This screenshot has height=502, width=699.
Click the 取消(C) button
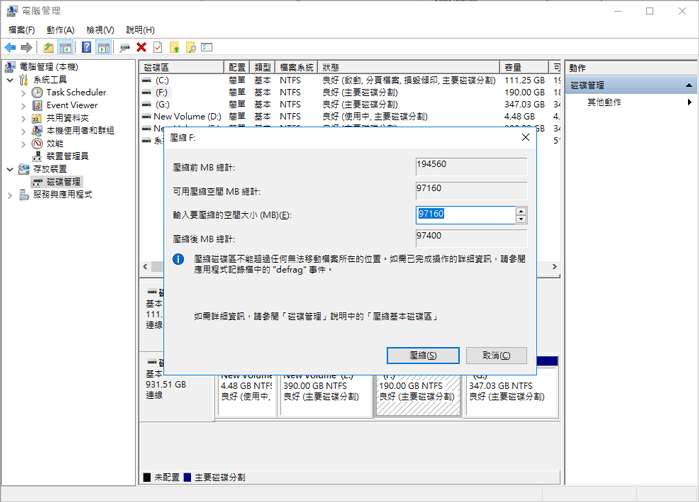point(496,355)
